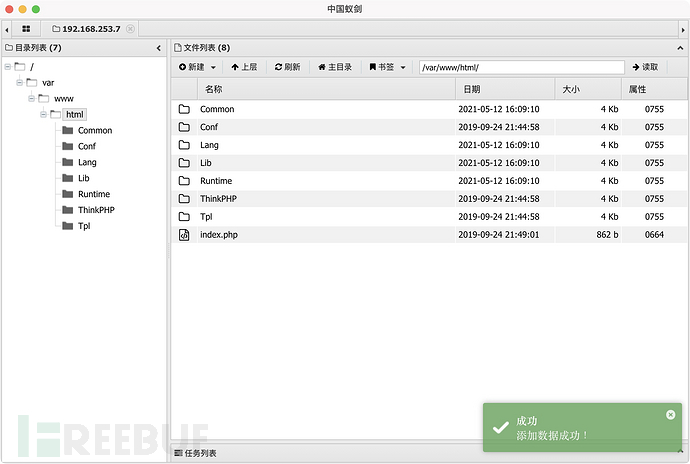Select index.php file name

click(x=219, y=235)
